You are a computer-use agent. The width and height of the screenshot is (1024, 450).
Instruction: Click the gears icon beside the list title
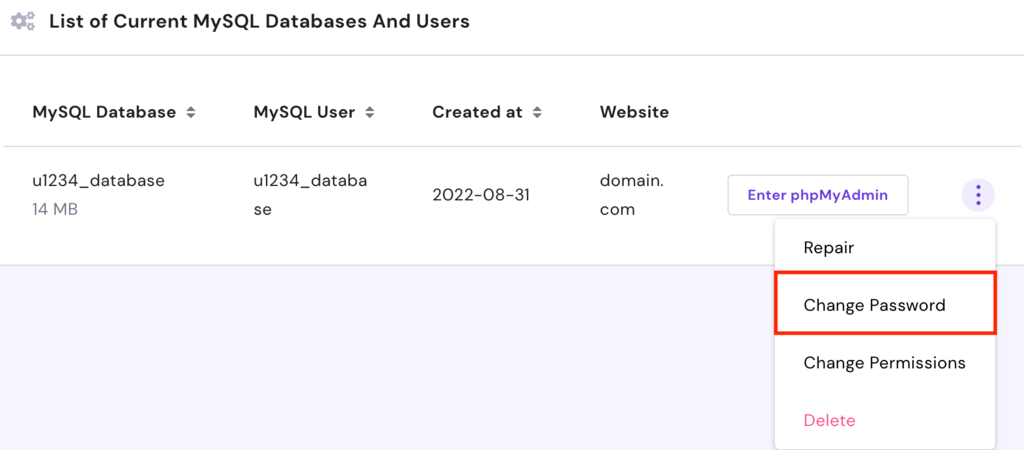[x=23, y=21]
